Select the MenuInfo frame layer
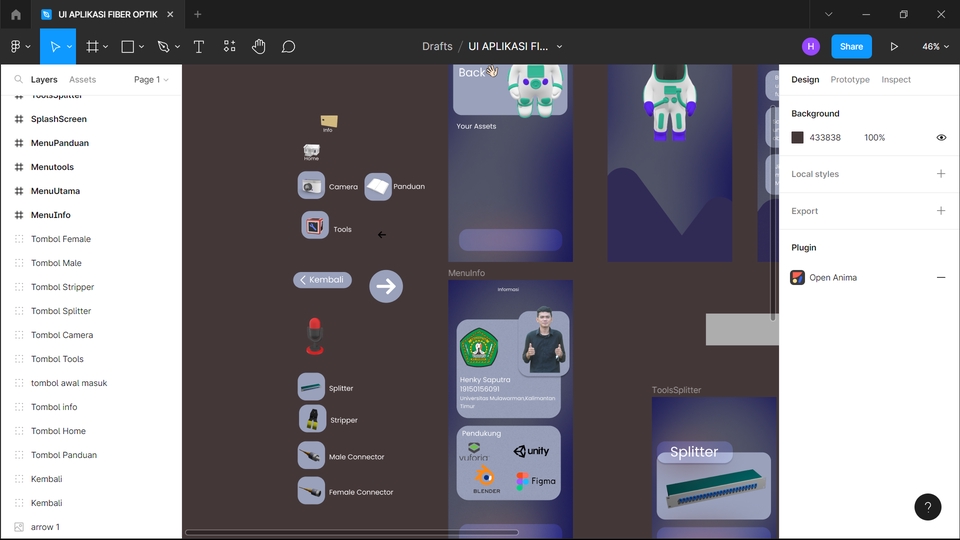 point(51,215)
